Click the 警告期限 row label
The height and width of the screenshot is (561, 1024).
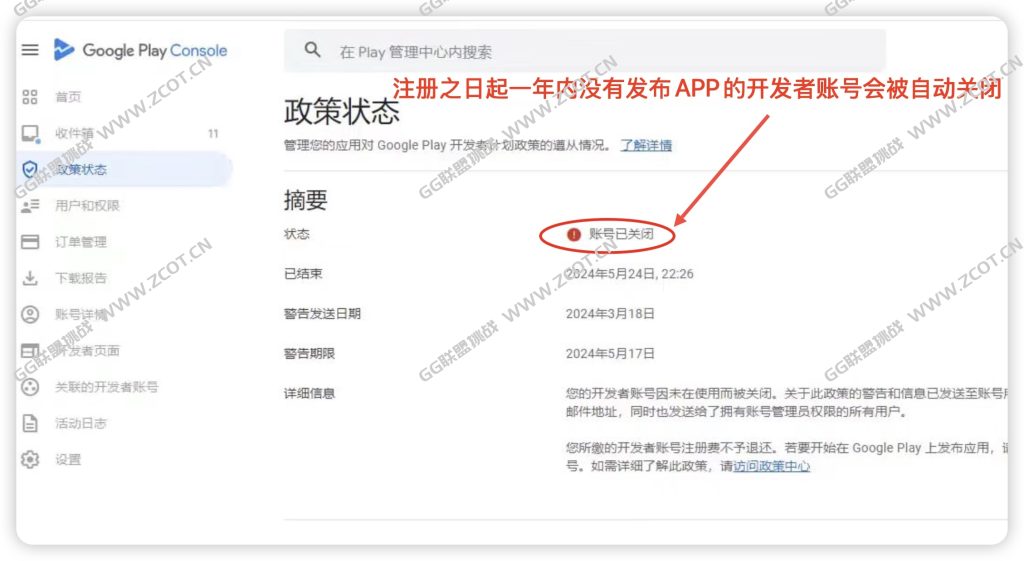tap(310, 353)
